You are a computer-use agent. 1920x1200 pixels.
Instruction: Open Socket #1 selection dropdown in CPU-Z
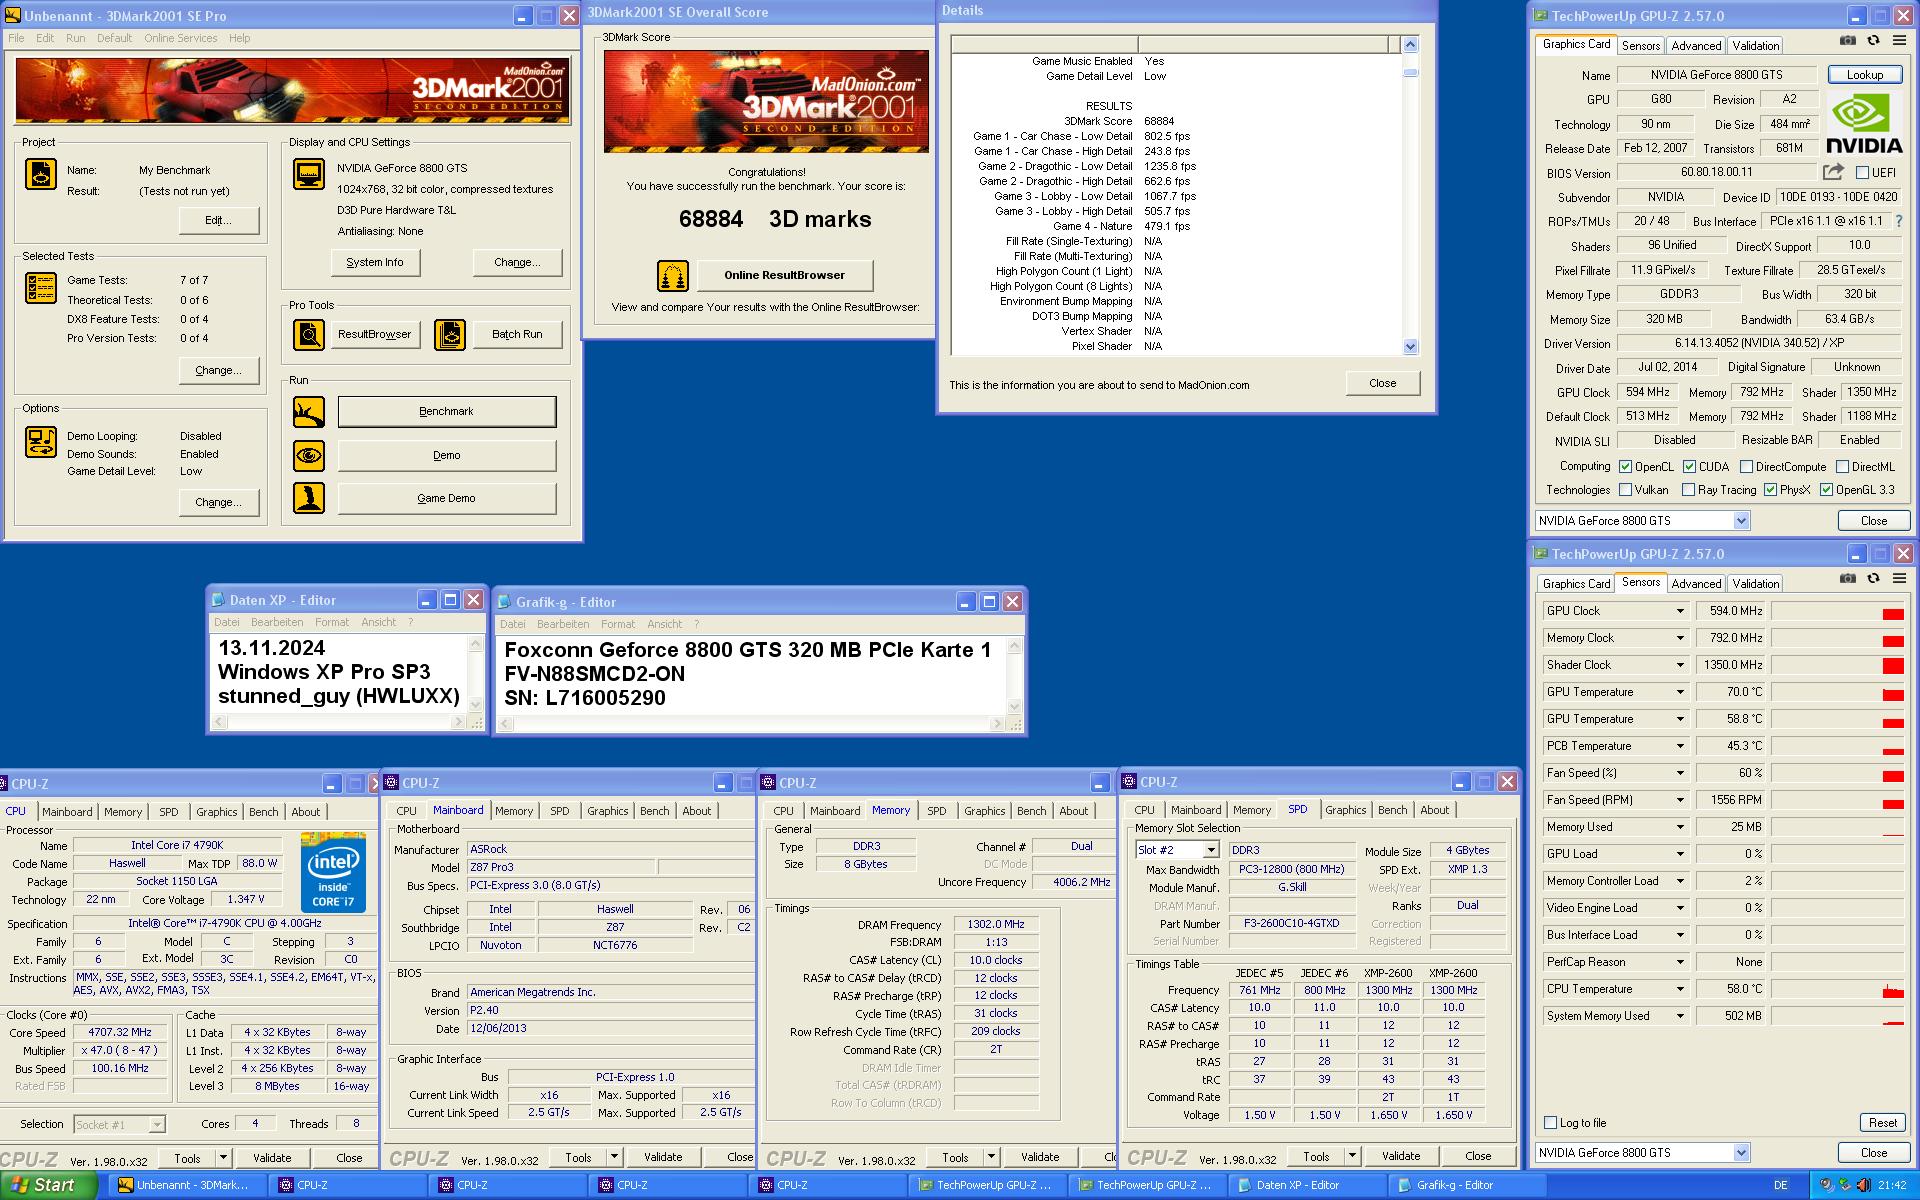(157, 1125)
